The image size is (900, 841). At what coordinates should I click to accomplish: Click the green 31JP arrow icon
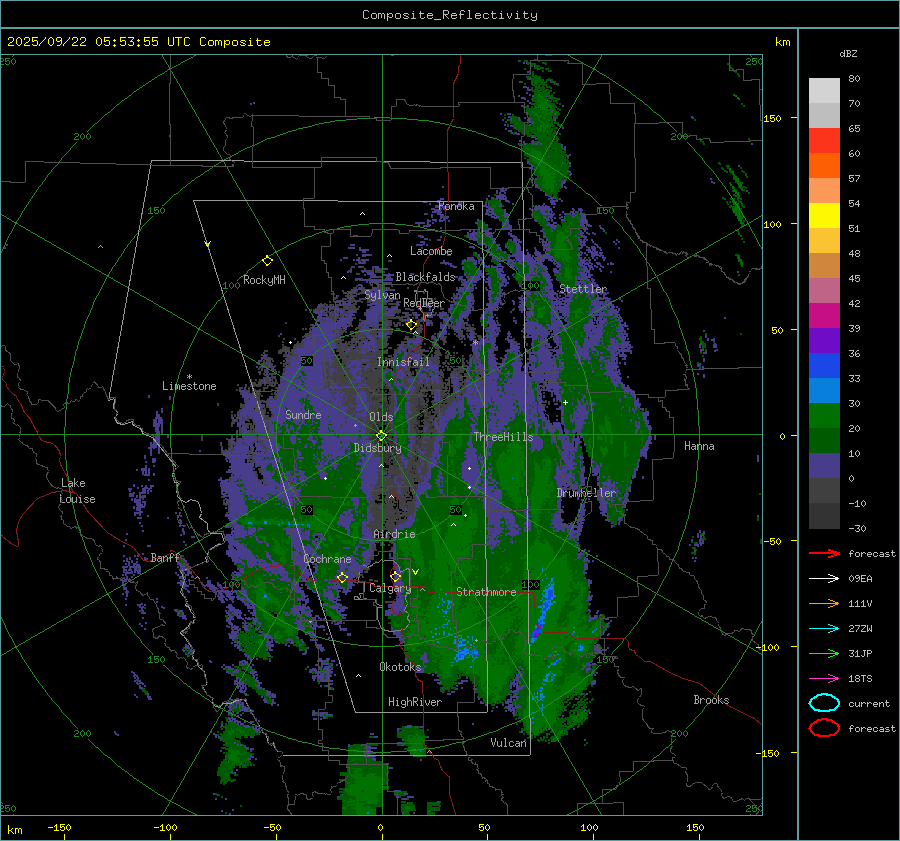824,653
